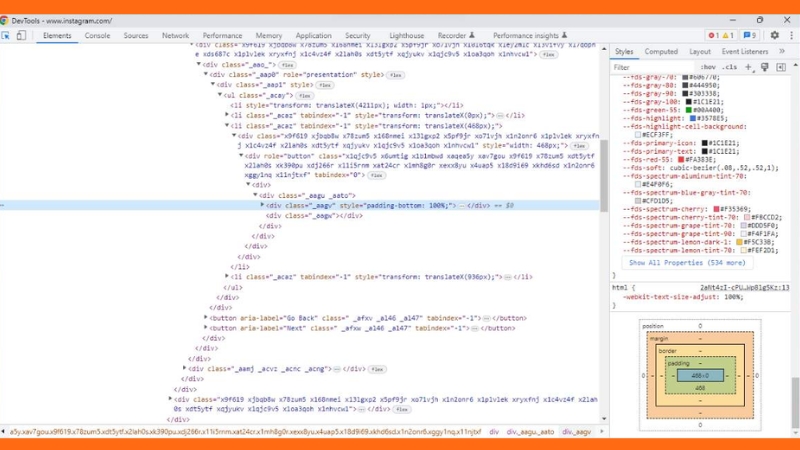Toggle the rendering emulations brush icon
This screenshot has height=450, width=800.
764,67
